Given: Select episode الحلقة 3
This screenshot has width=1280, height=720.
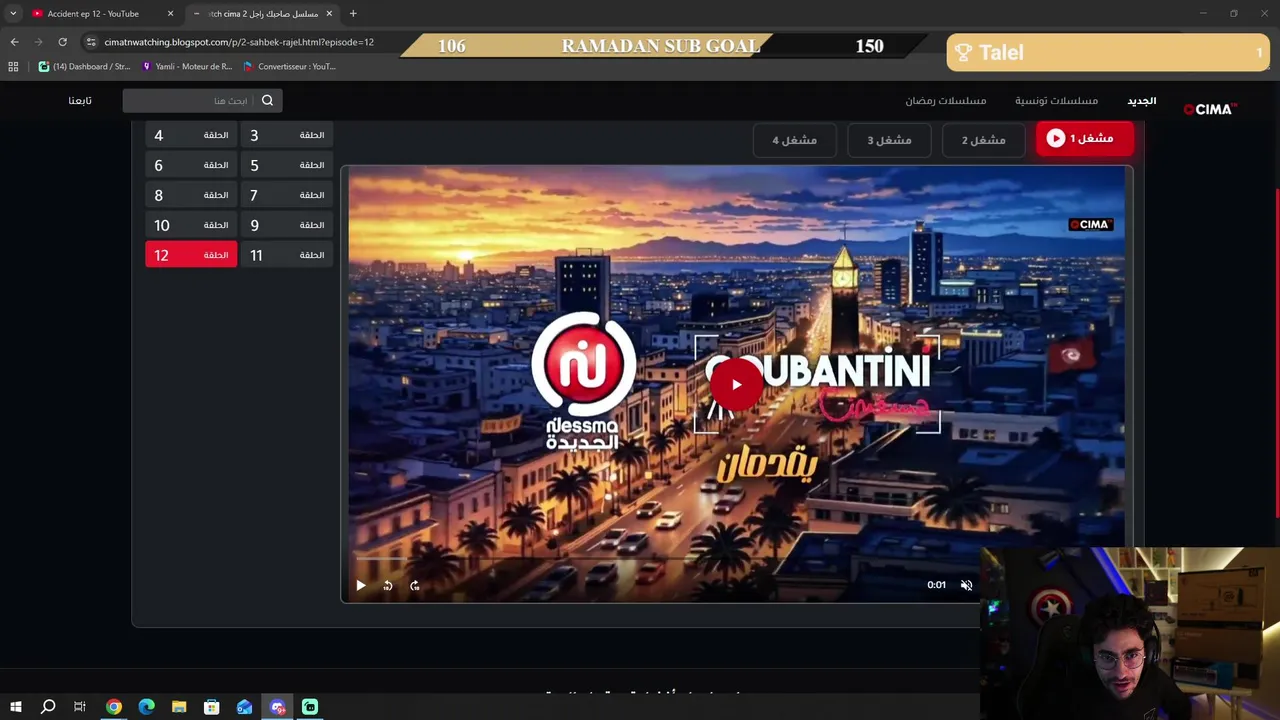Looking at the screenshot, I should pos(287,135).
